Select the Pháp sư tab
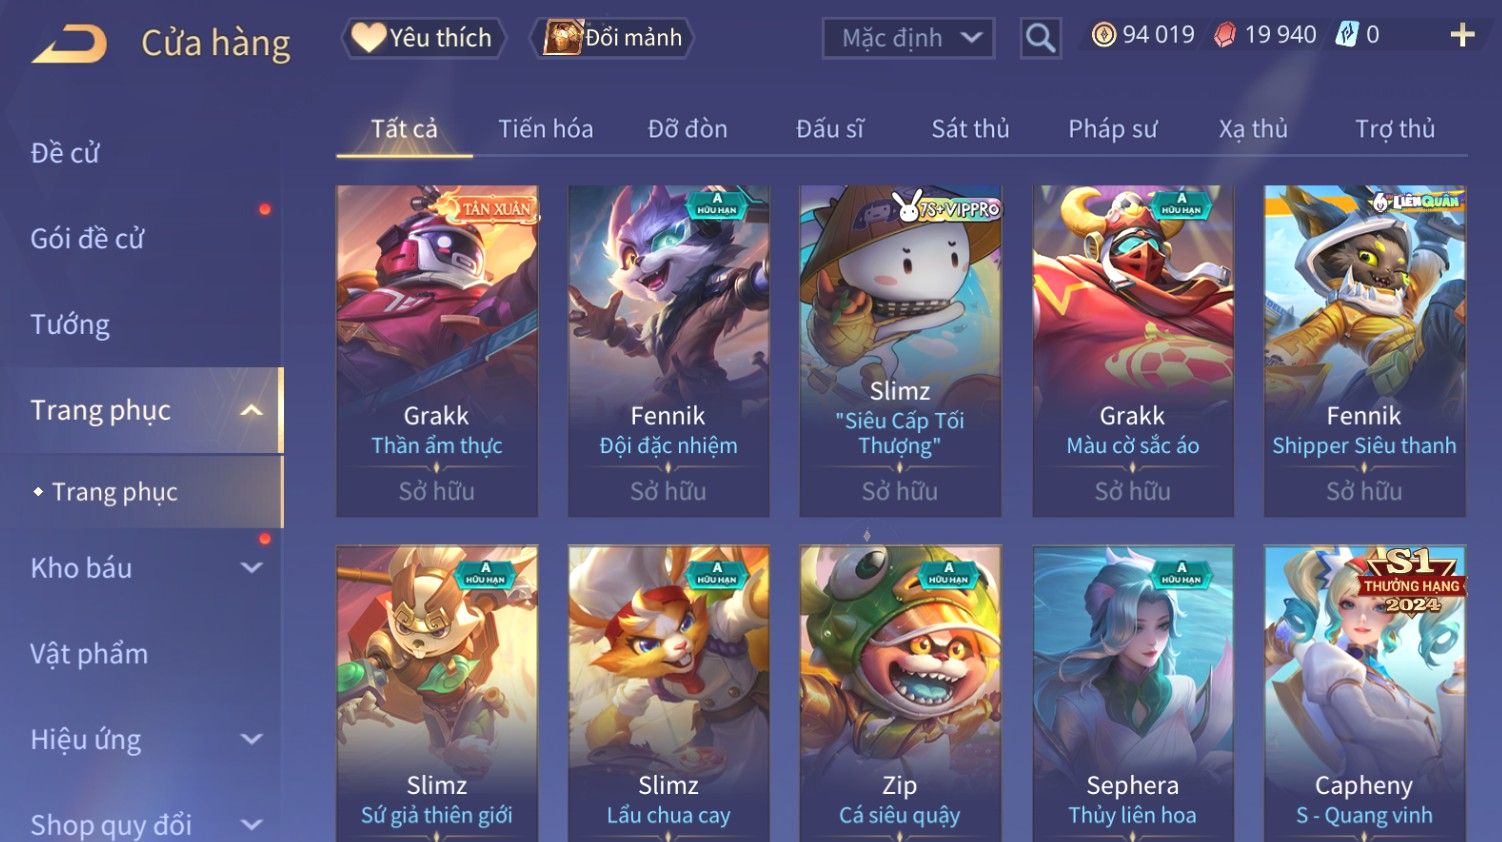1502x842 pixels. (x=1112, y=129)
